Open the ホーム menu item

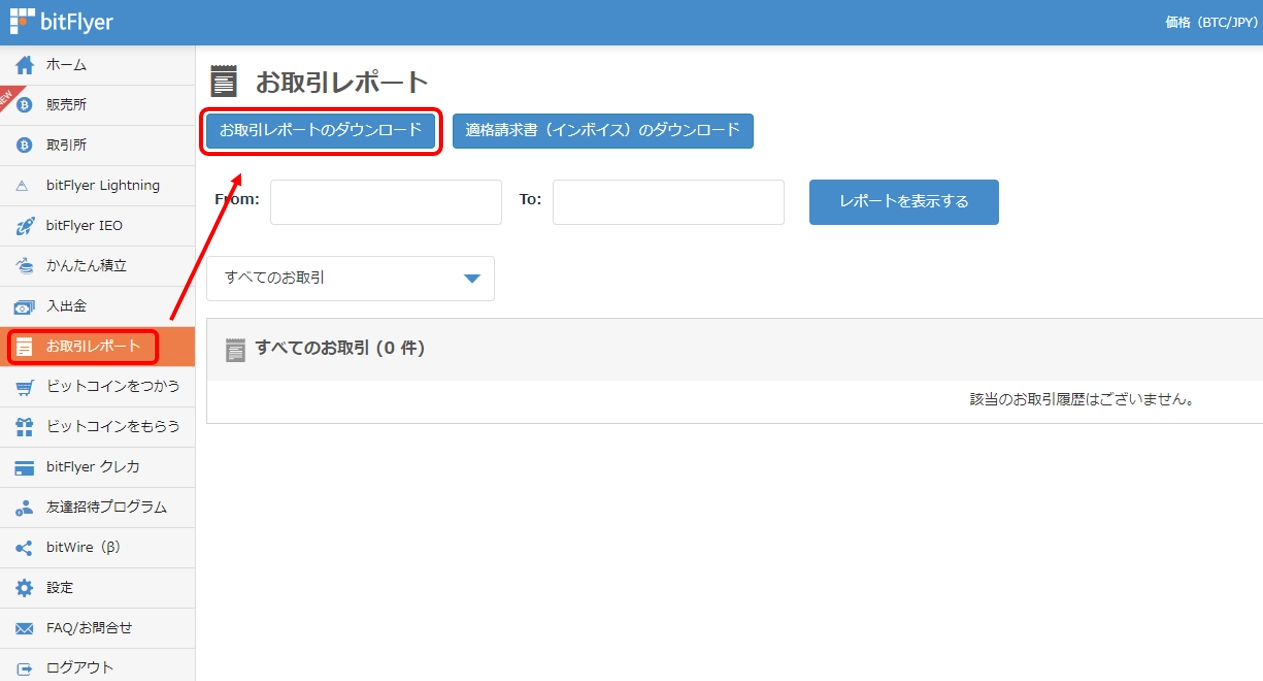pyautogui.click(x=97, y=65)
